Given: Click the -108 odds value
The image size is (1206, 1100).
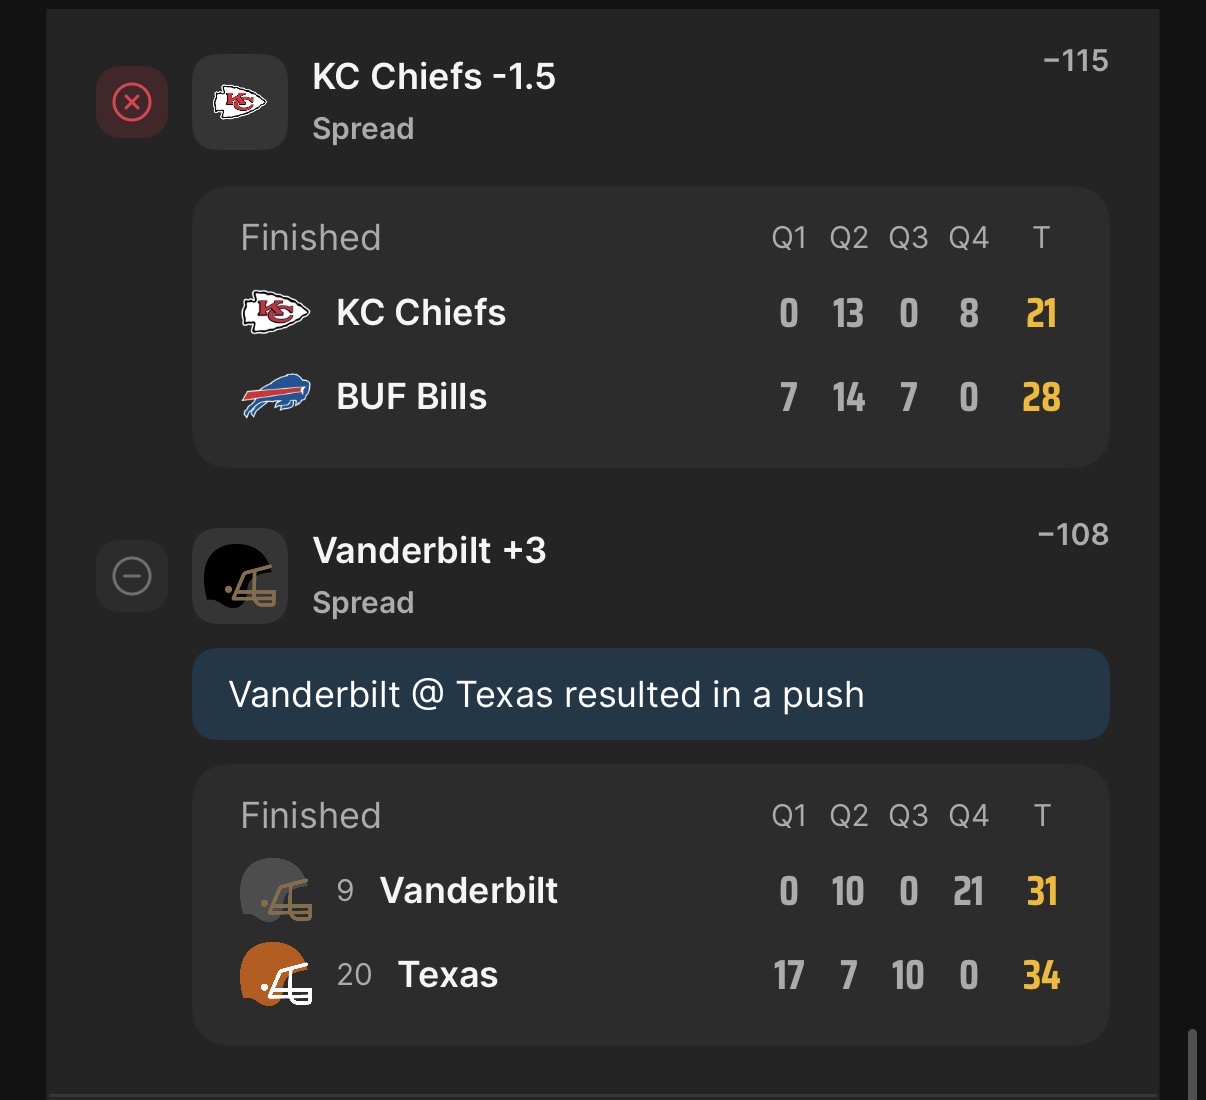Looking at the screenshot, I should click(x=1073, y=535).
